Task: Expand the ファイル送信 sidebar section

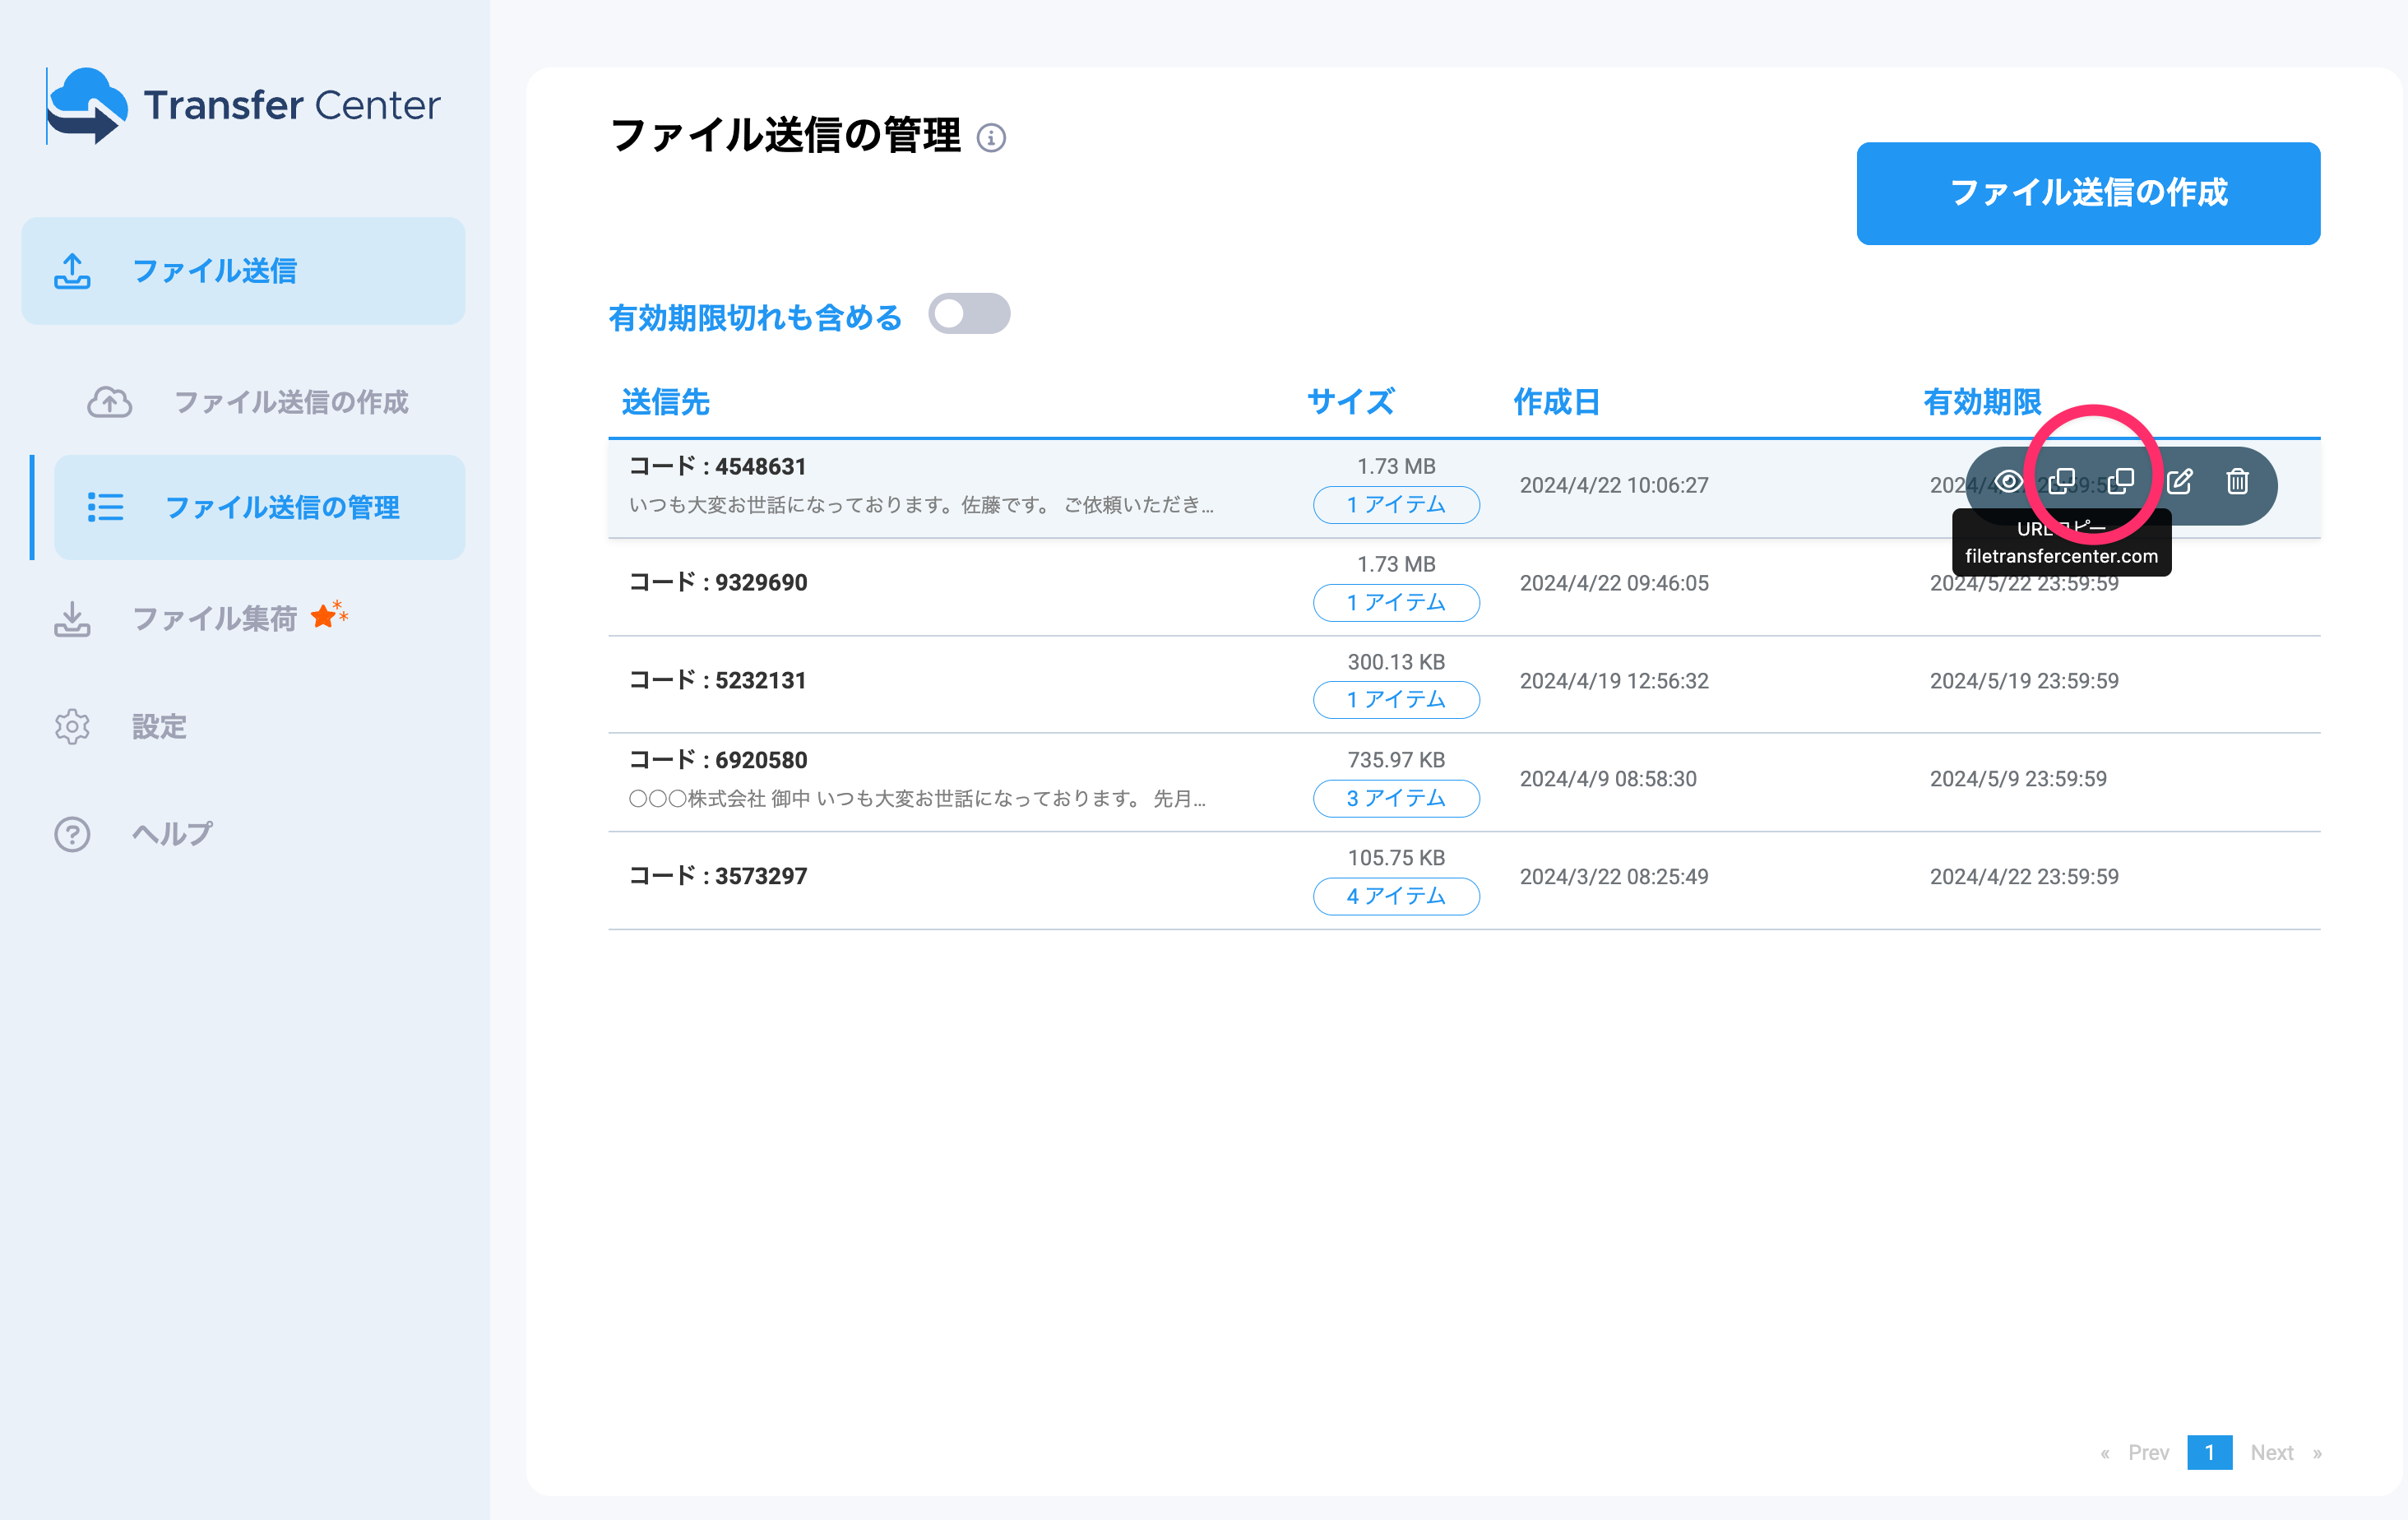Action: pyautogui.click(x=214, y=270)
